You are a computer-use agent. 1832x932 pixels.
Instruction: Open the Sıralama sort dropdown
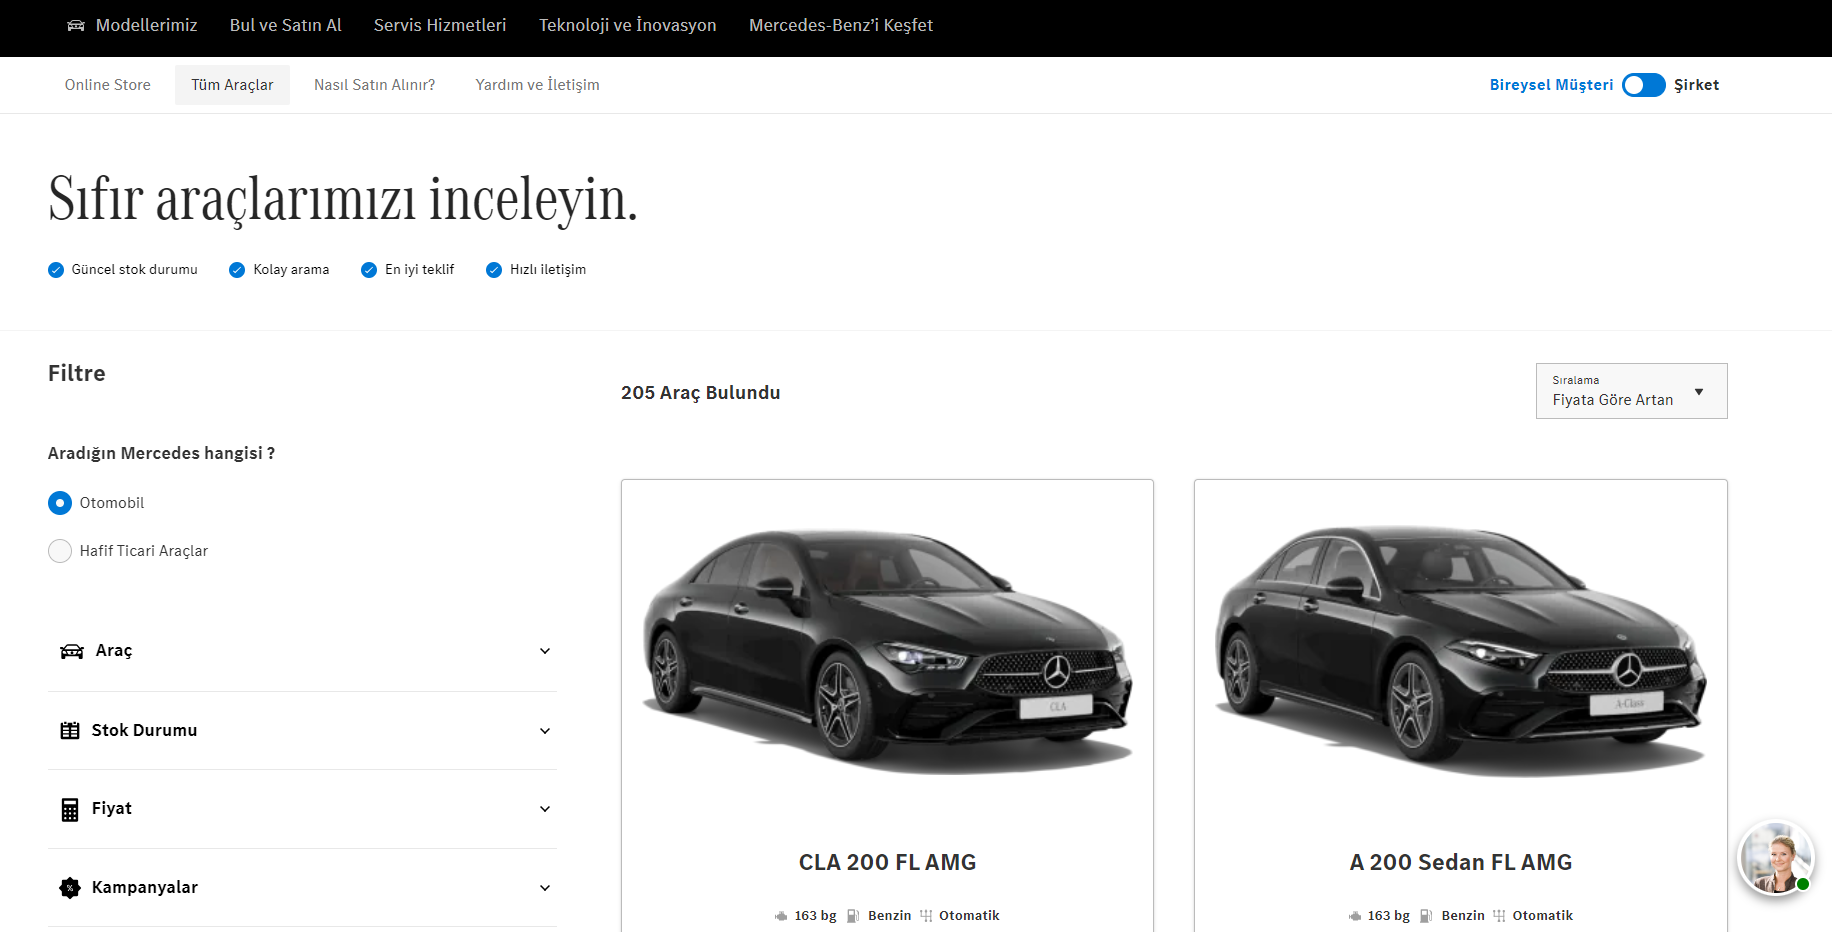(x=1632, y=391)
